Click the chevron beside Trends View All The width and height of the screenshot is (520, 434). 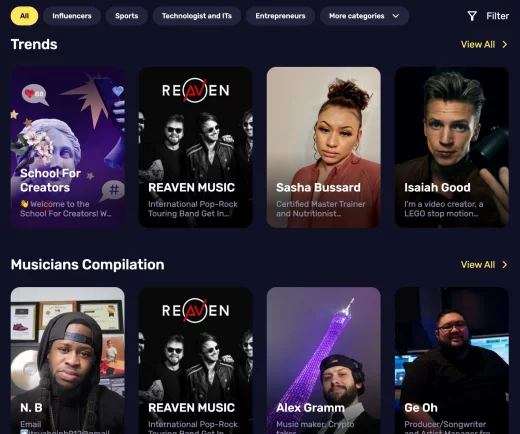click(x=505, y=45)
